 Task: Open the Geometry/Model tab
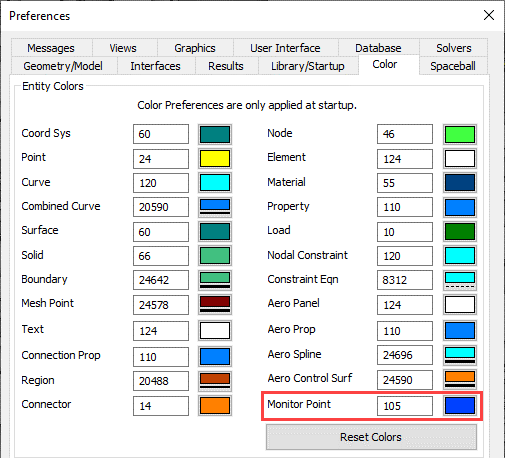pyautogui.click(x=63, y=66)
